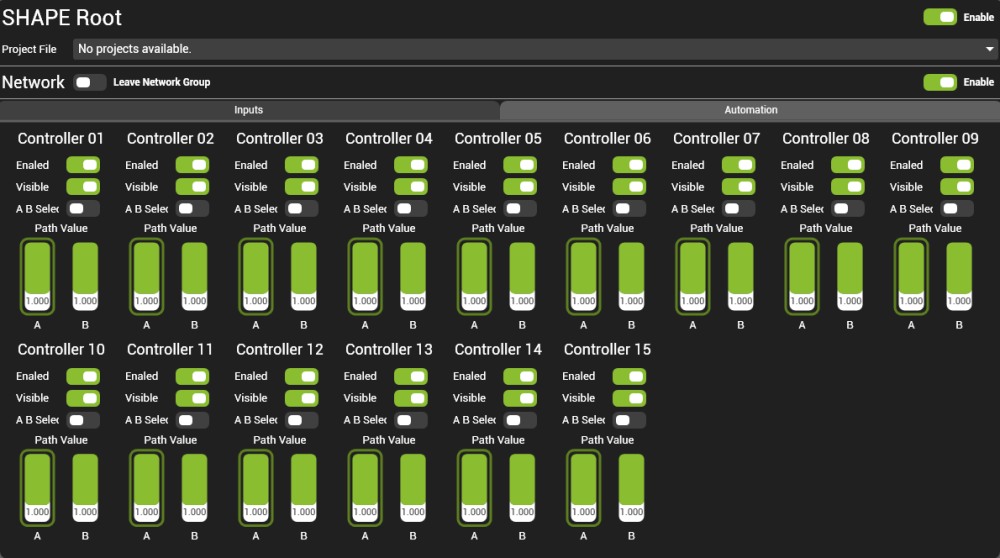
Task: Toggle Controller 12 Visible switch
Action: pyautogui.click(x=301, y=398)
